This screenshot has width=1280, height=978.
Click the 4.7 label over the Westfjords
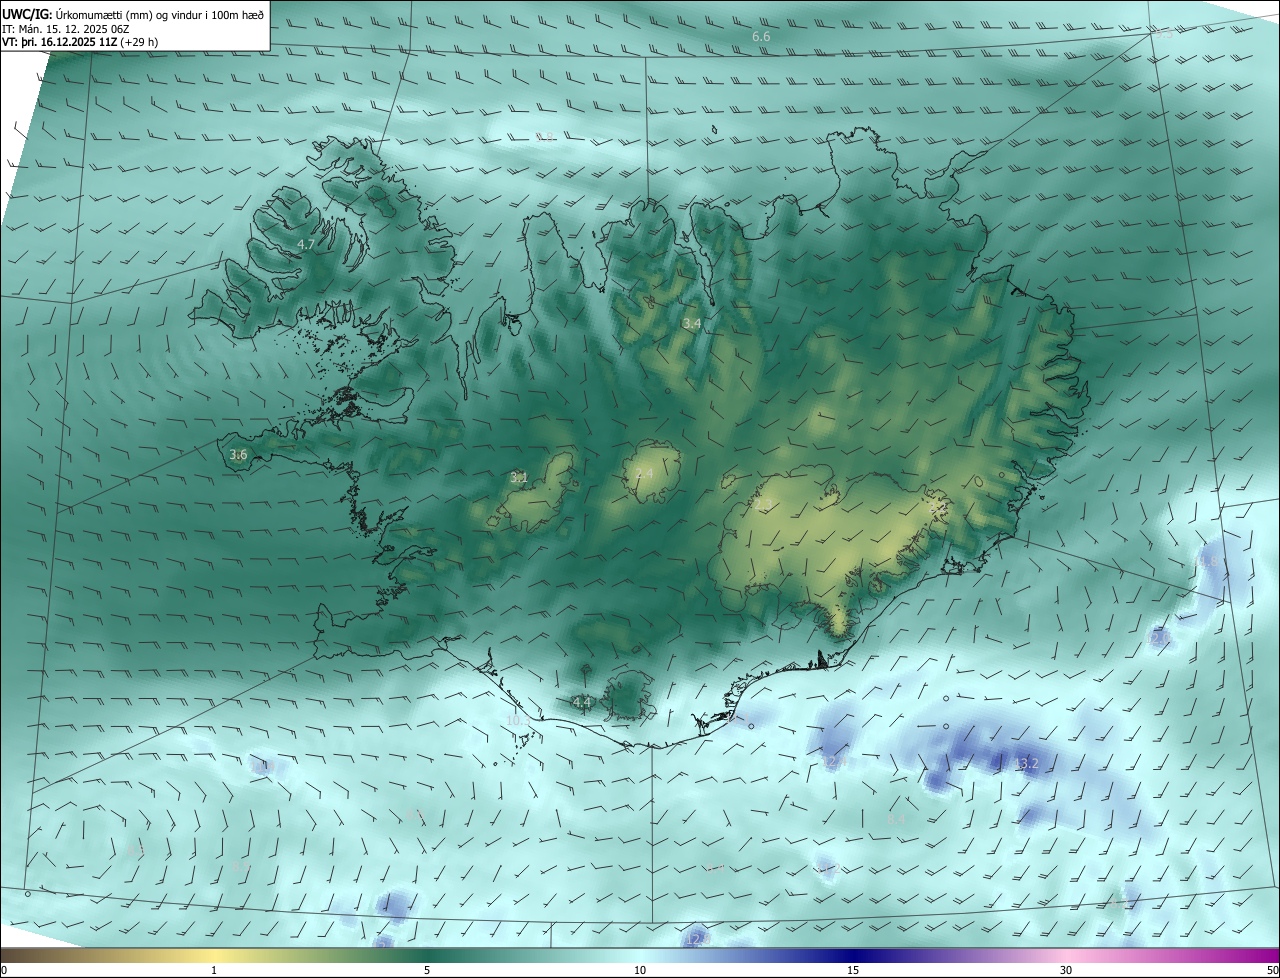[306, 244]
